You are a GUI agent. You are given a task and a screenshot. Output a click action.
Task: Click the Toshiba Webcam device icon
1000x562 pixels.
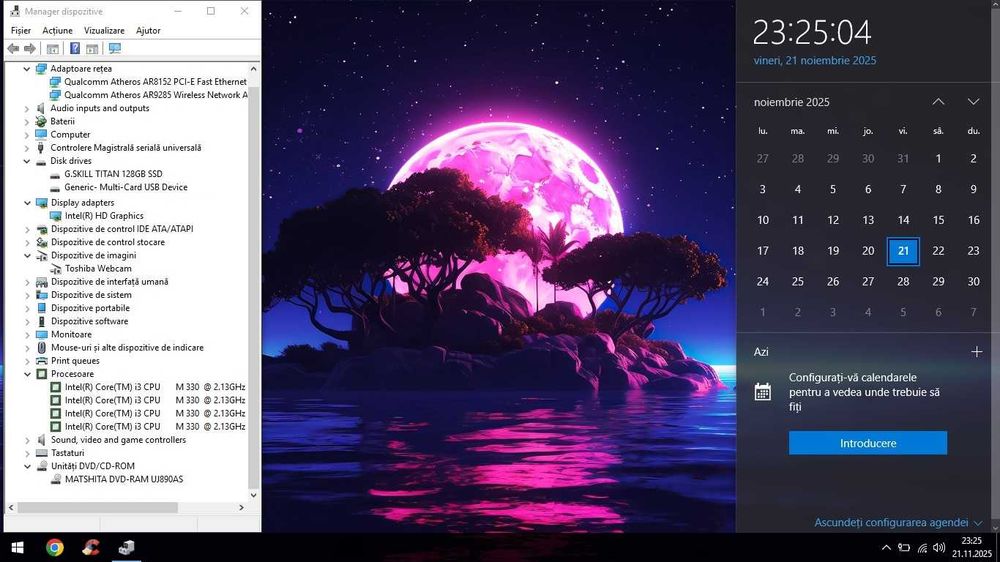55,269
